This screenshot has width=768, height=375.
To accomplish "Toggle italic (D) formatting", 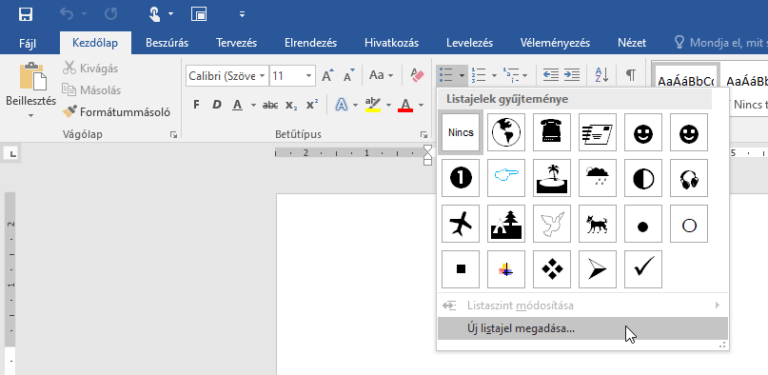I will pos(217,105).
